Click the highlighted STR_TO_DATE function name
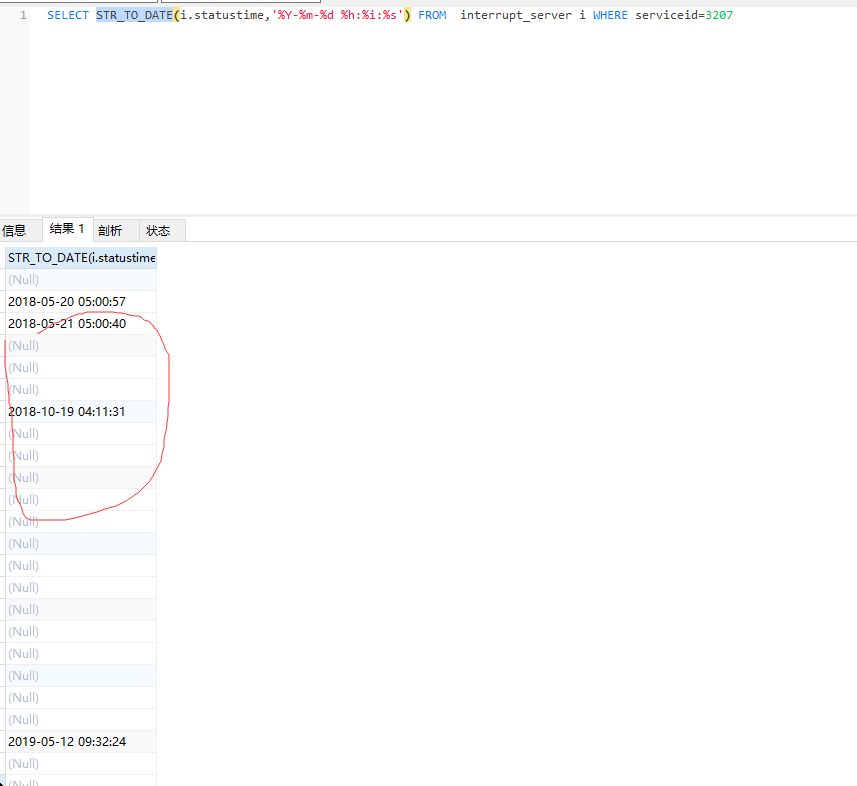Screen dimensions: 857x786 pyautogui.click(x=134, y=16)
